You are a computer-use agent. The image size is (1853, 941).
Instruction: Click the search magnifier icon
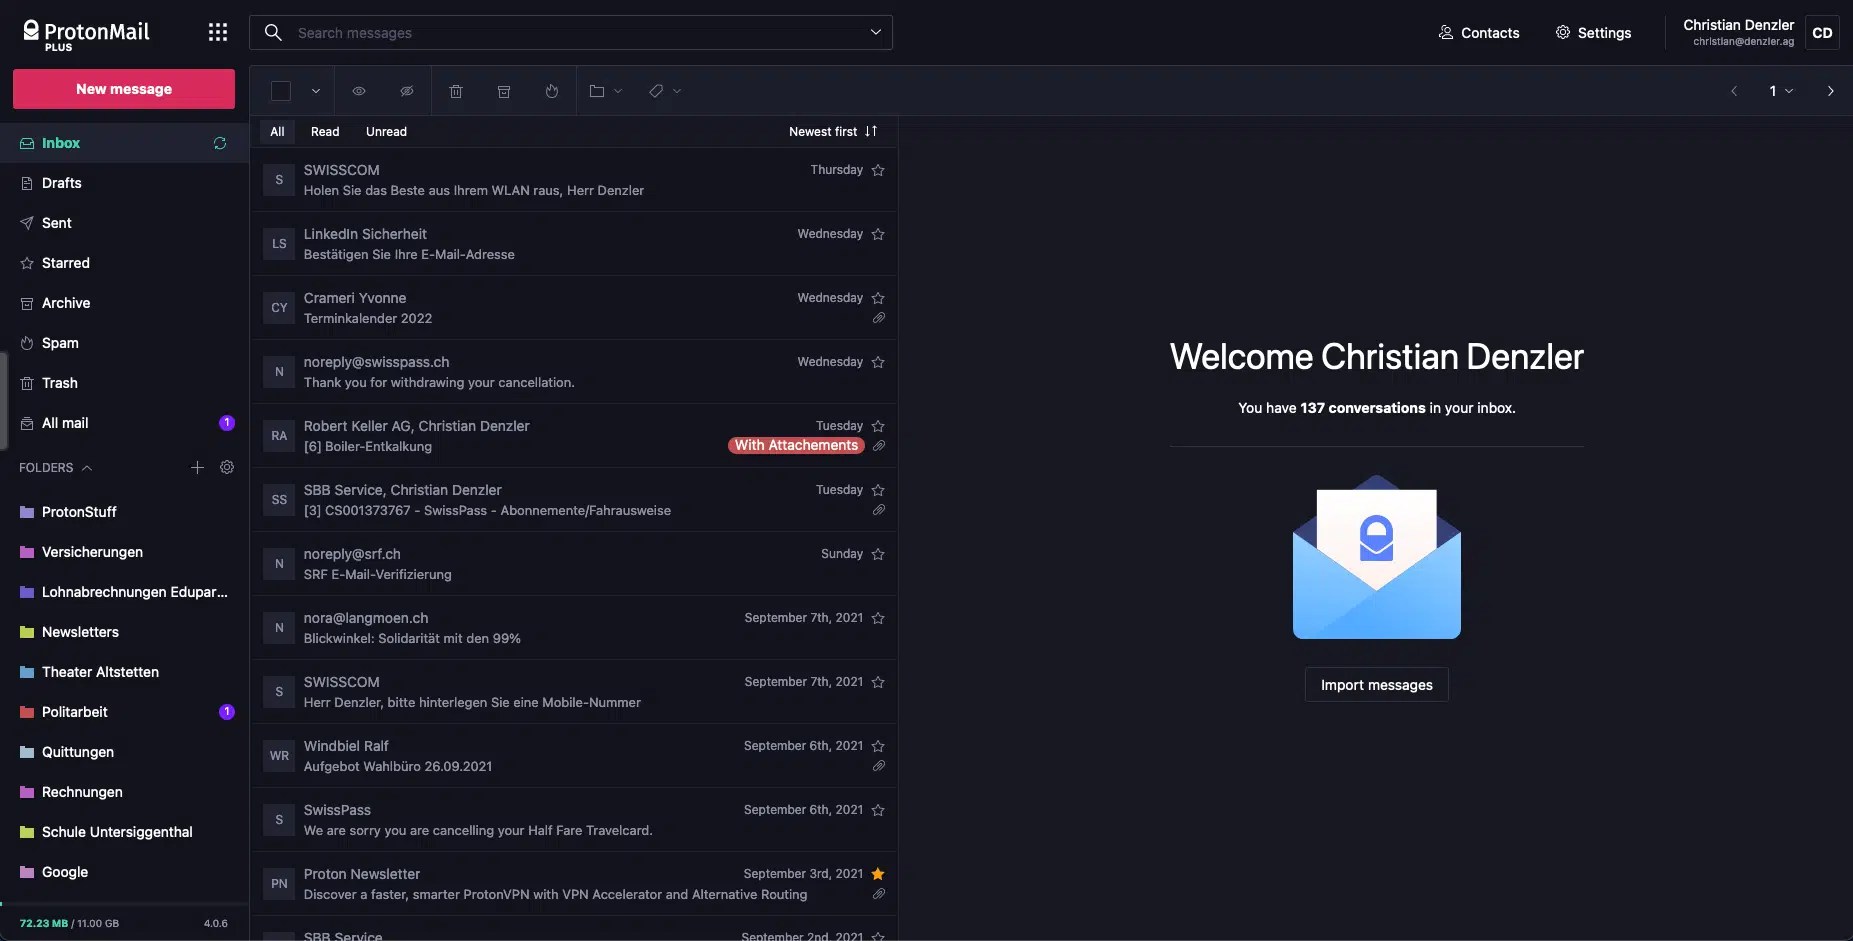click(x=273, y=32)
